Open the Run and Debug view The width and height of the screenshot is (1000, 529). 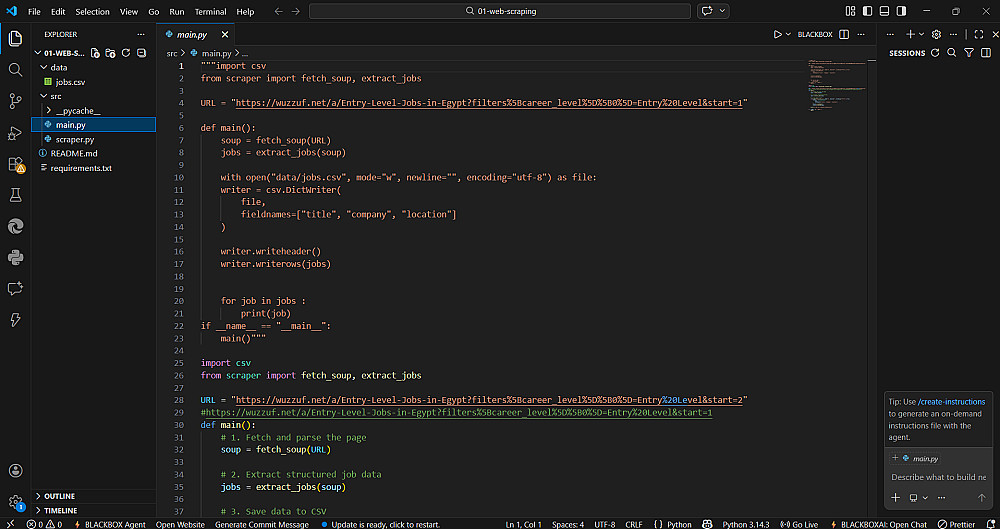click(15, 133)
